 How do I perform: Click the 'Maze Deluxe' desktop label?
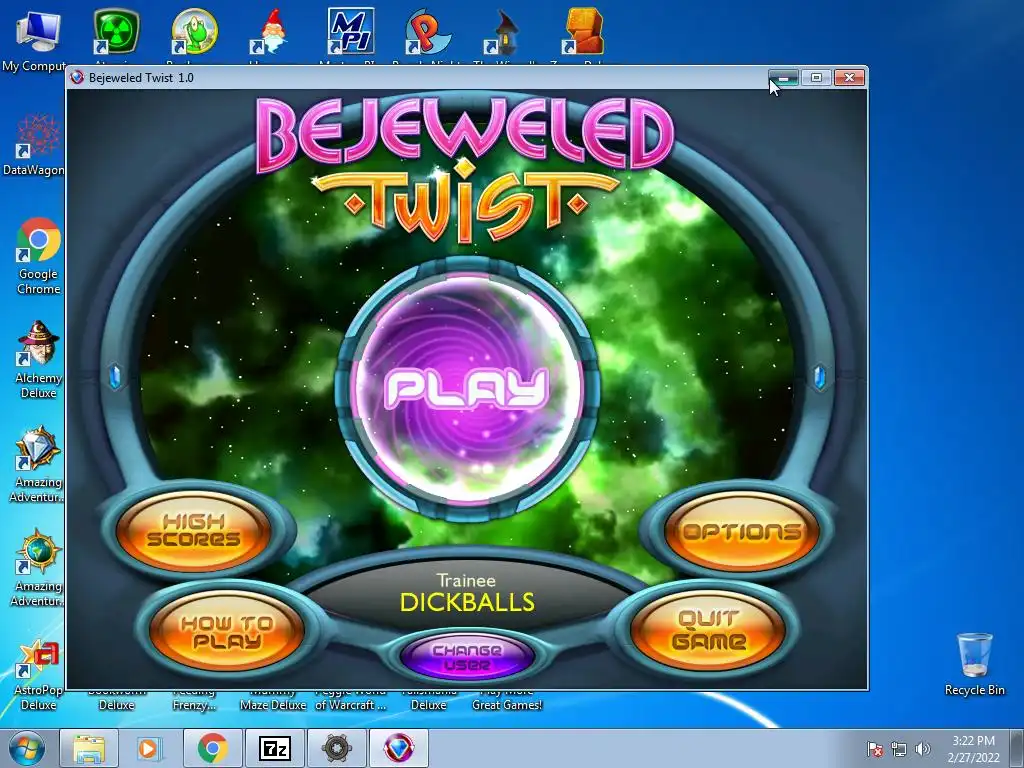coord(272,705)
